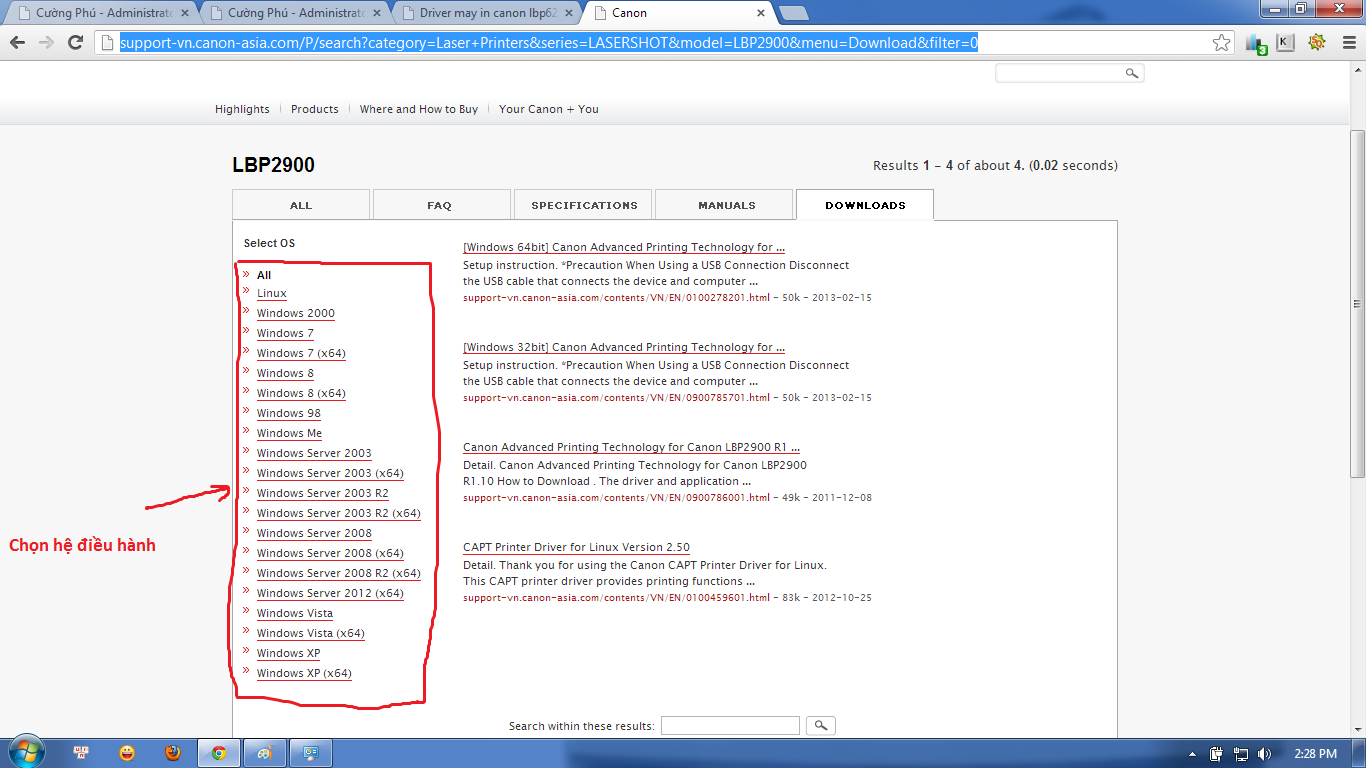Go back to the previous page

(x=17, y=42)
